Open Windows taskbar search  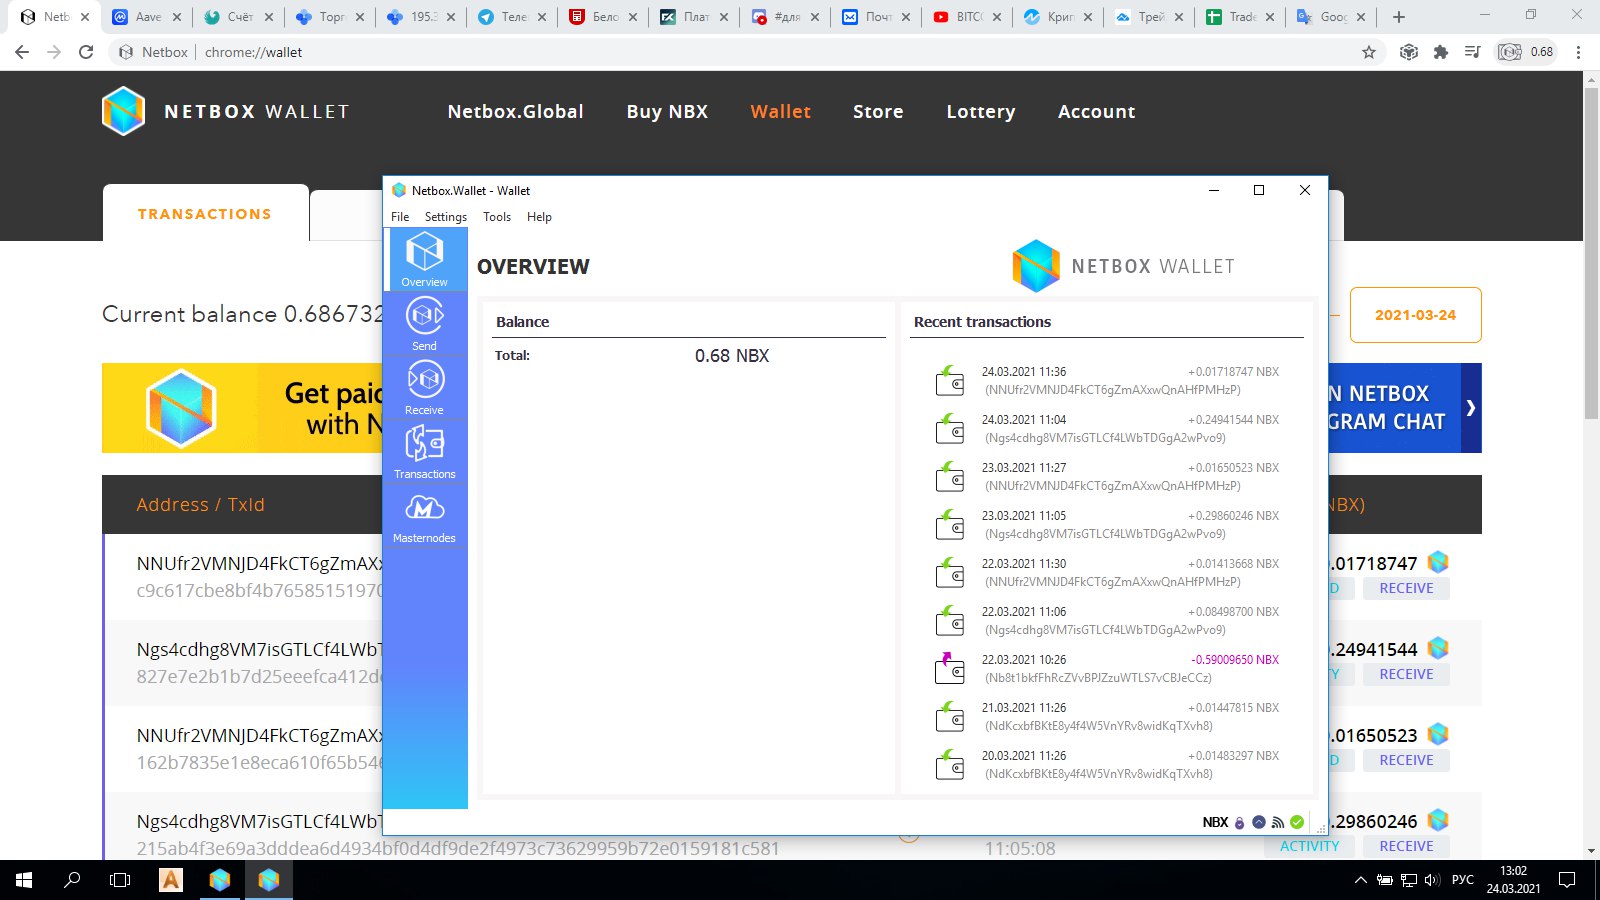[x=72, y=880]
